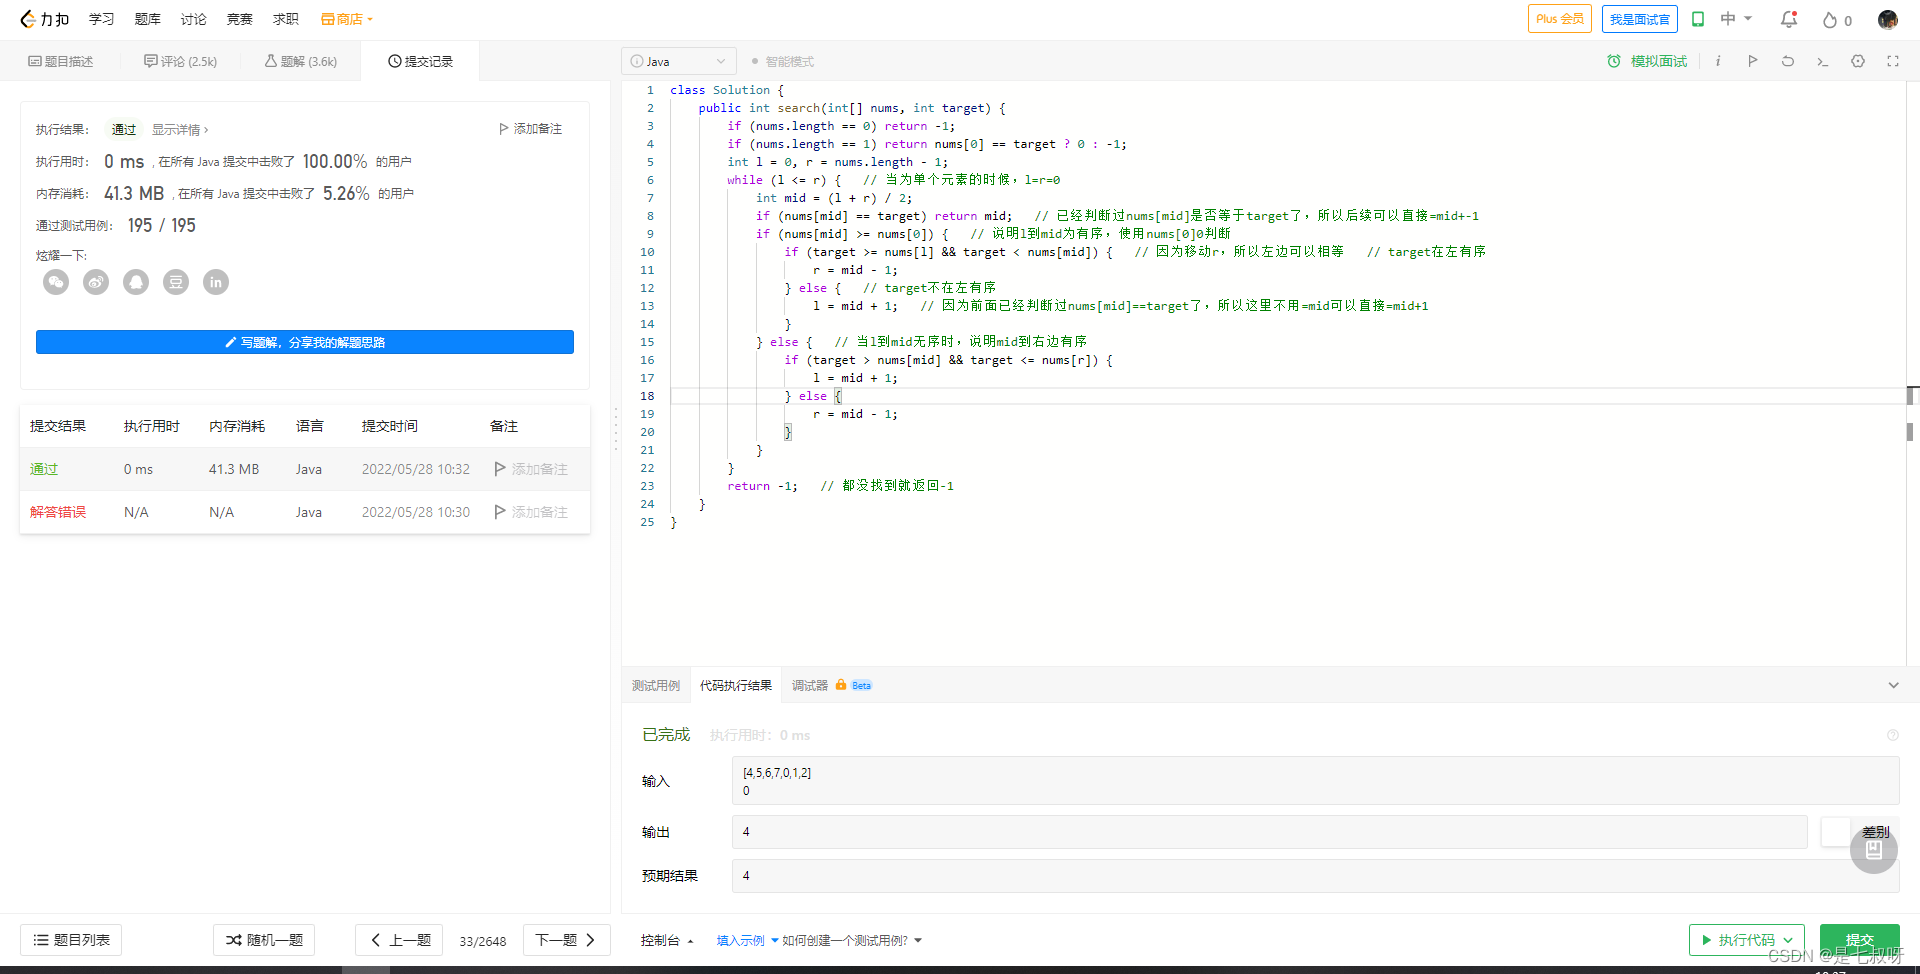This screenshot has width=1920, height=974.
Task: Click the flag icon in editor toolbar
Action: pos(1753,61)
